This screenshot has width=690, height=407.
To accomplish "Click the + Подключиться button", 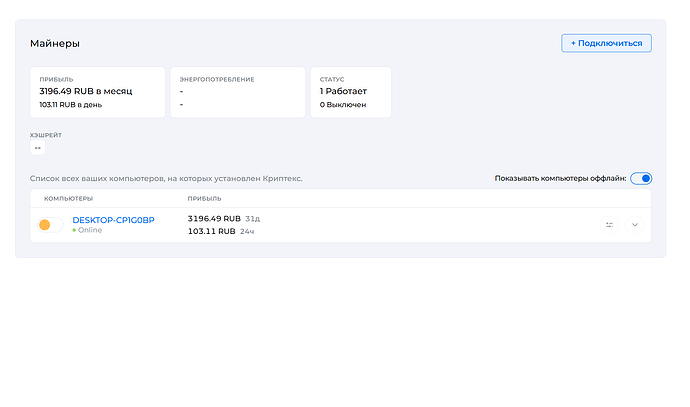I will point(606,43).
